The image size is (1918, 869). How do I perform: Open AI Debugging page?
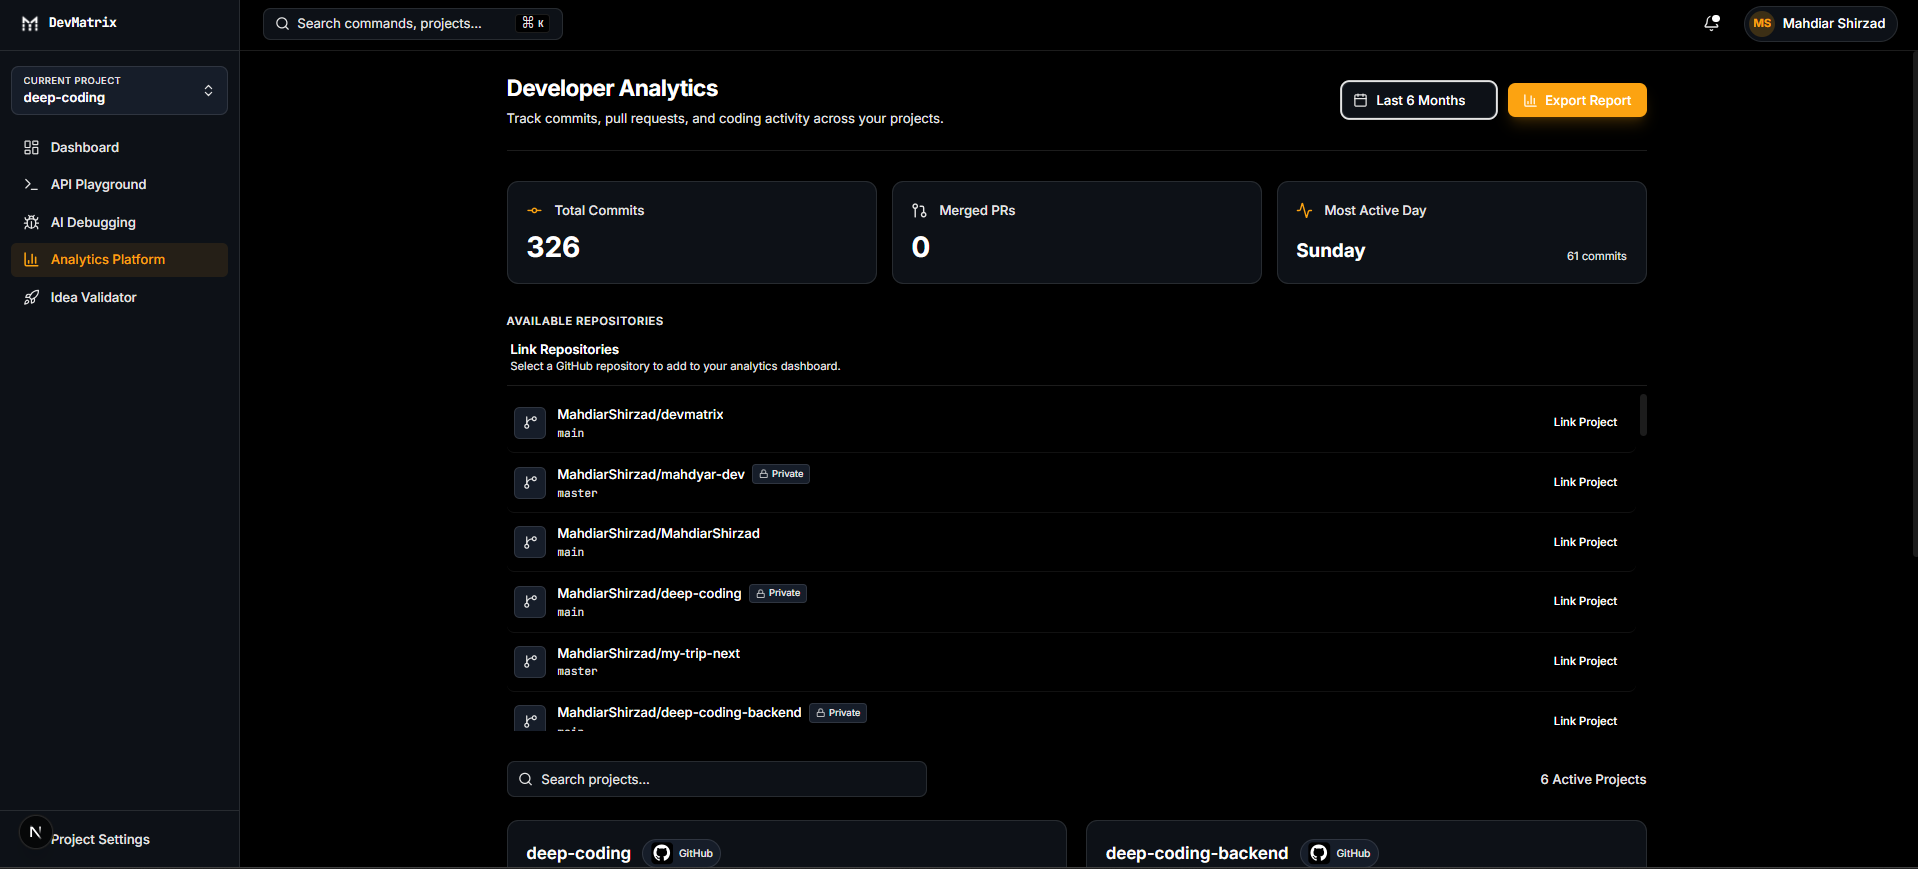tap(119, 222)
